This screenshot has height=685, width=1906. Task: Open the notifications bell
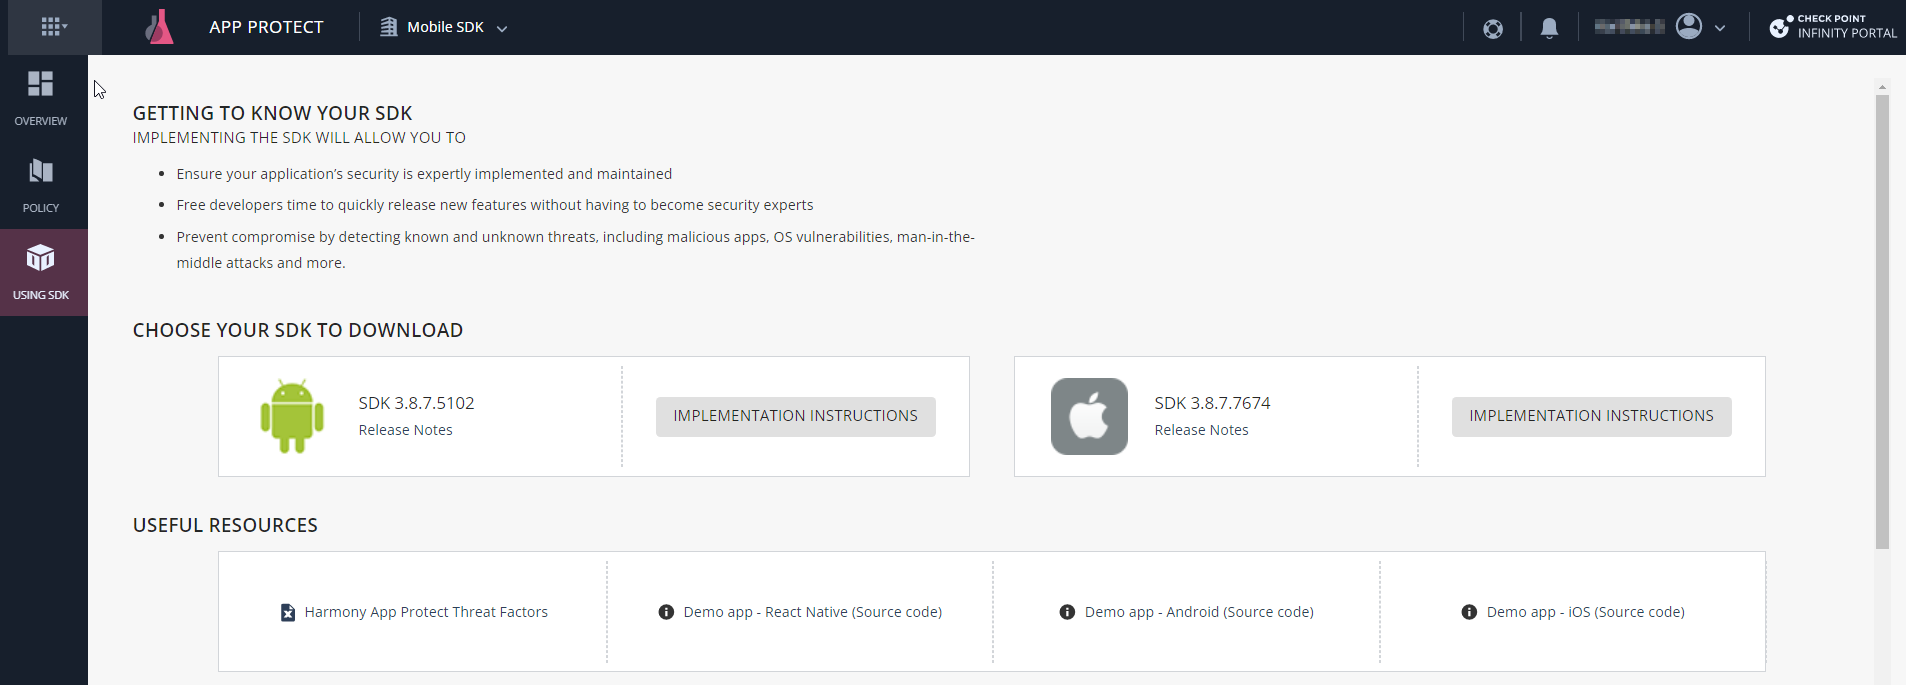[1549, 28]
